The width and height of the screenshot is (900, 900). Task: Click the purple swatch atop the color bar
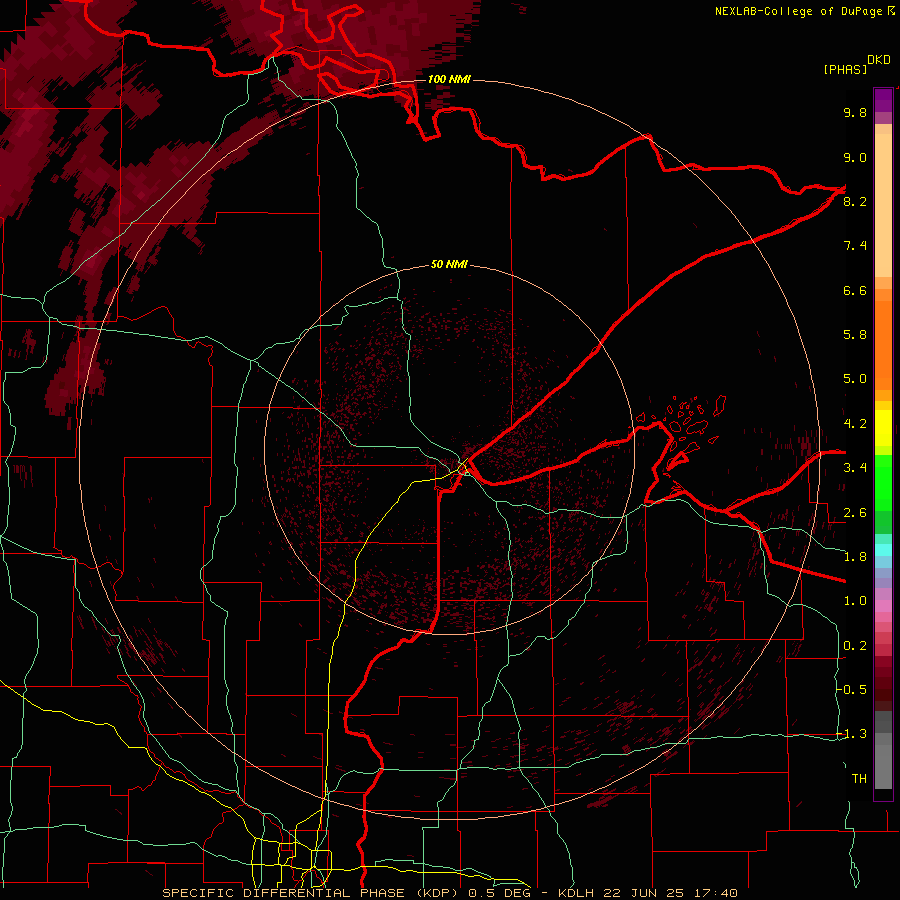click(883, 100)
